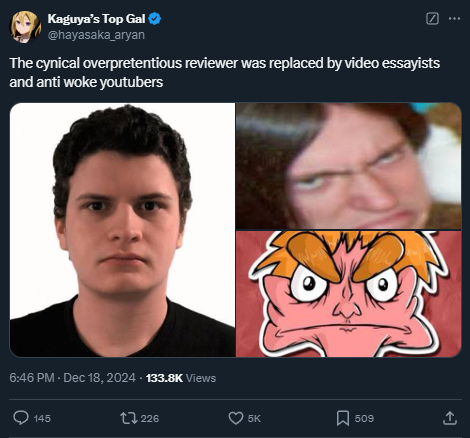Screen dimensions: 470x438
Task: Share the tweet using upload arrow icon
Action: (450, 418)
